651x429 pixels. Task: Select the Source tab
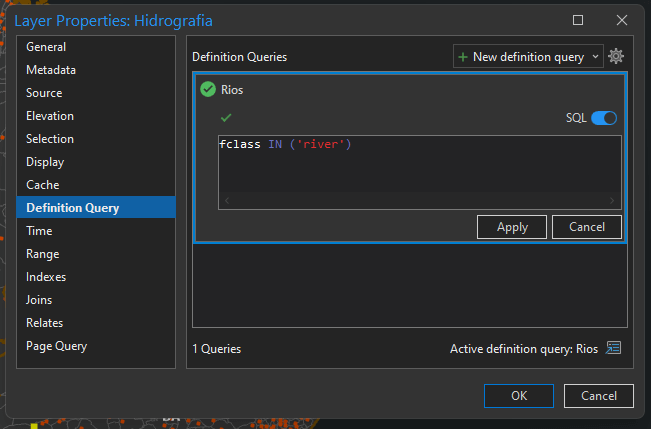coord(44,93)
